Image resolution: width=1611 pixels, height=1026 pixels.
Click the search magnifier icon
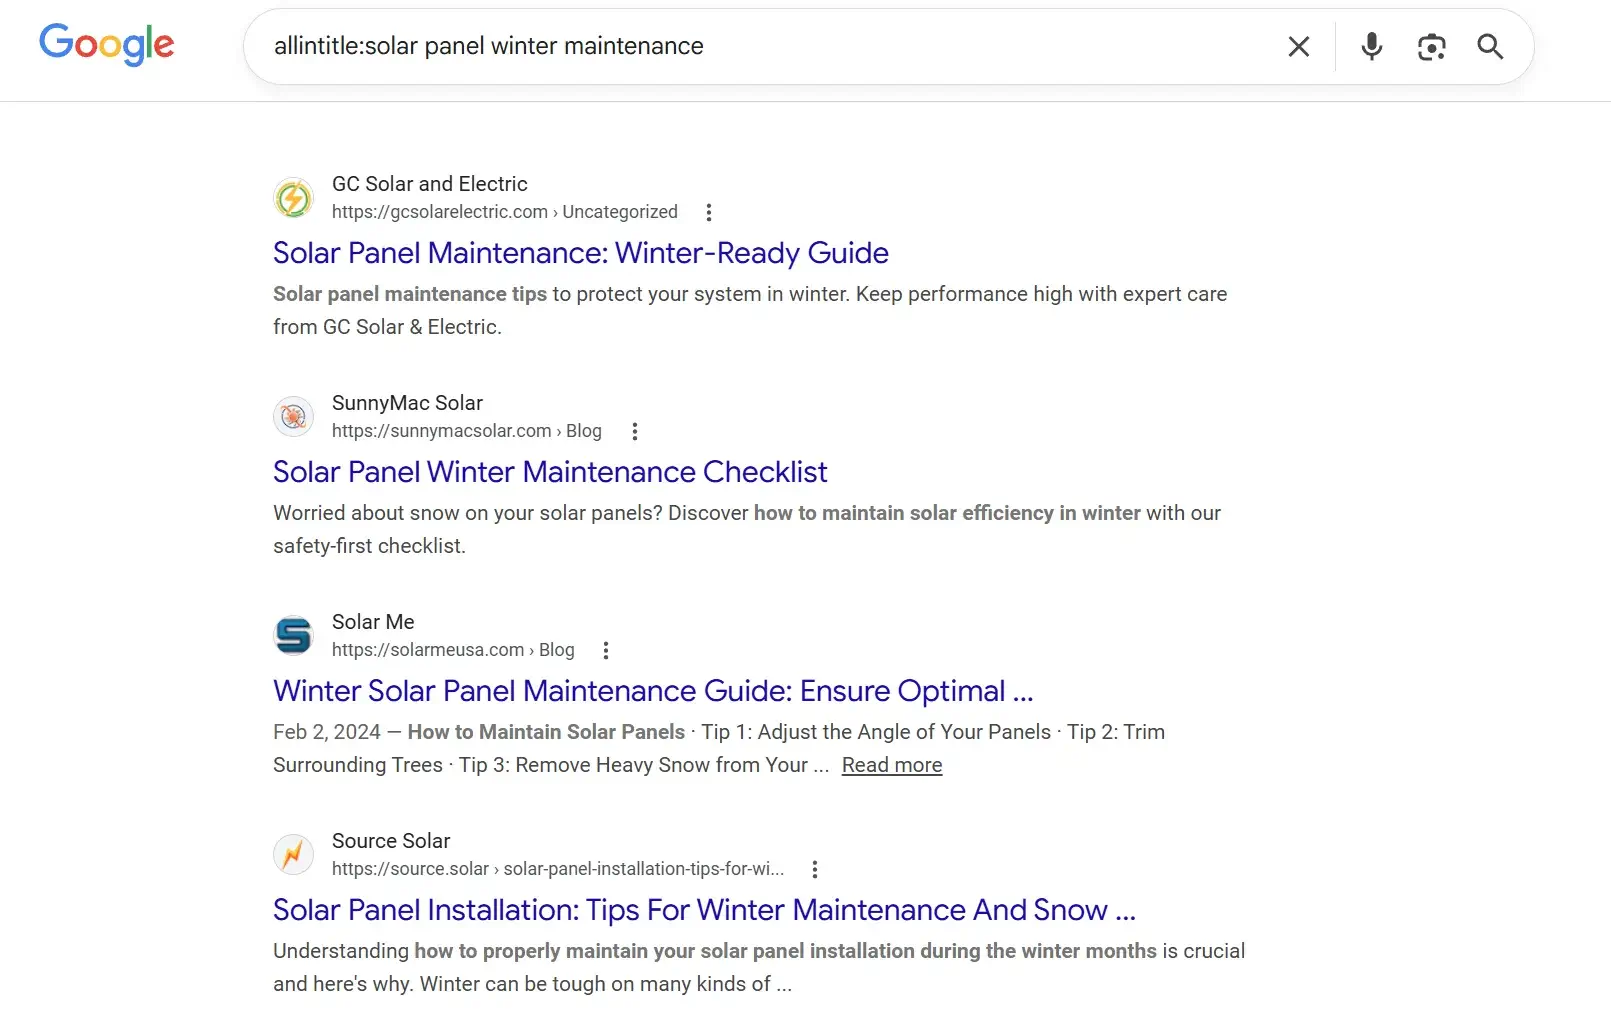tap(1489, 46)
